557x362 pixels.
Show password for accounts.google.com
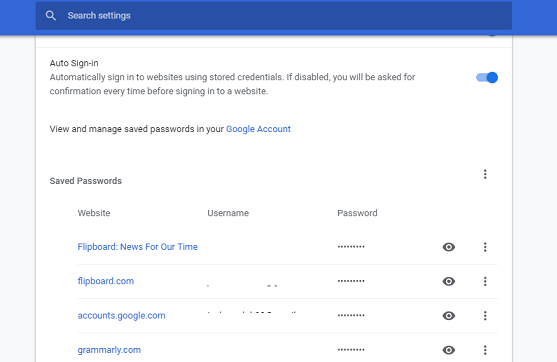point(449,315)
